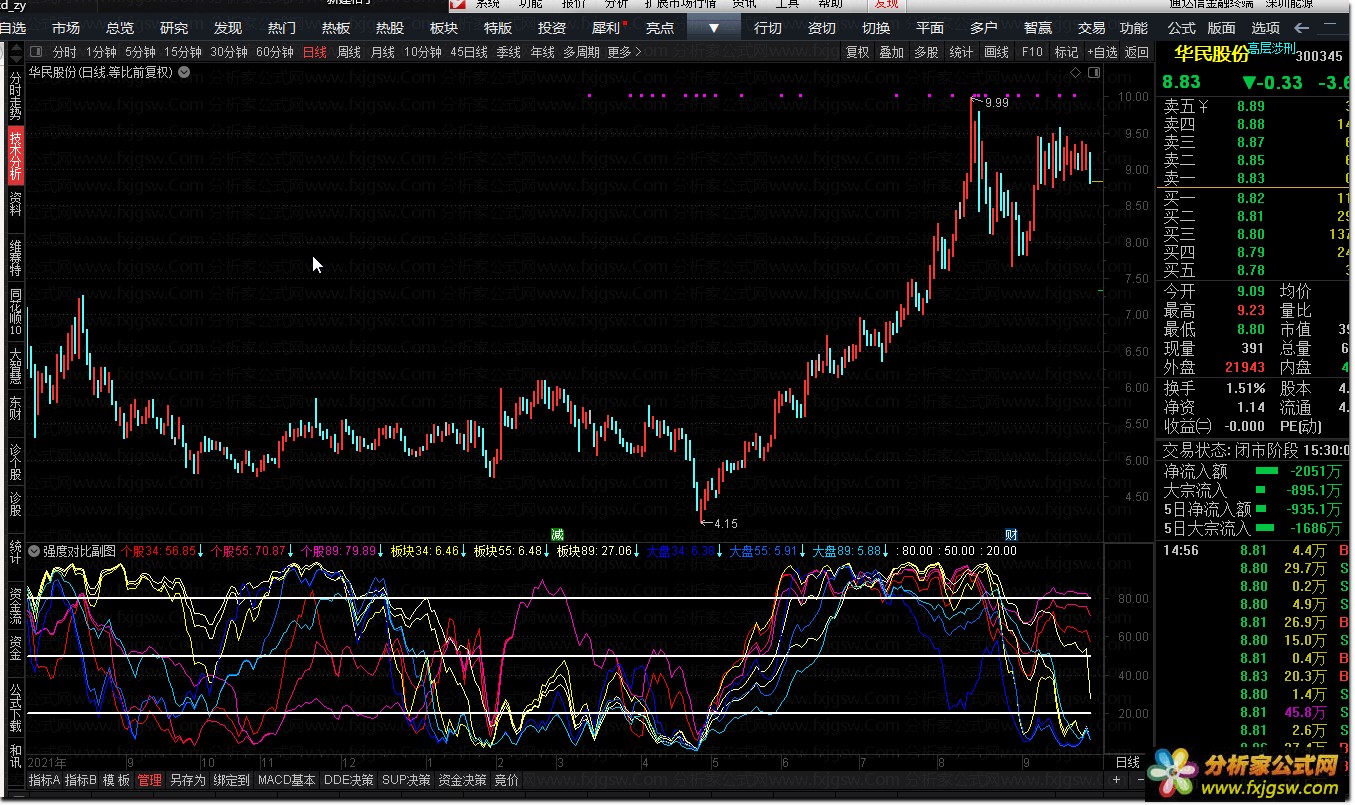Click the 绑定到 bottom tab
The image size is (1355, 805).
tap(232, 780)
